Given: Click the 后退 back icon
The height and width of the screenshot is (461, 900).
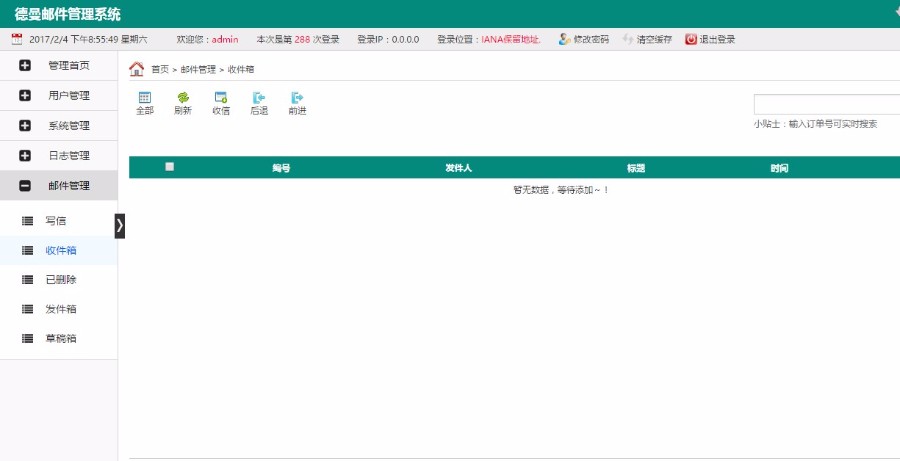Looking at the screenshot, I should tap(259, 98).
